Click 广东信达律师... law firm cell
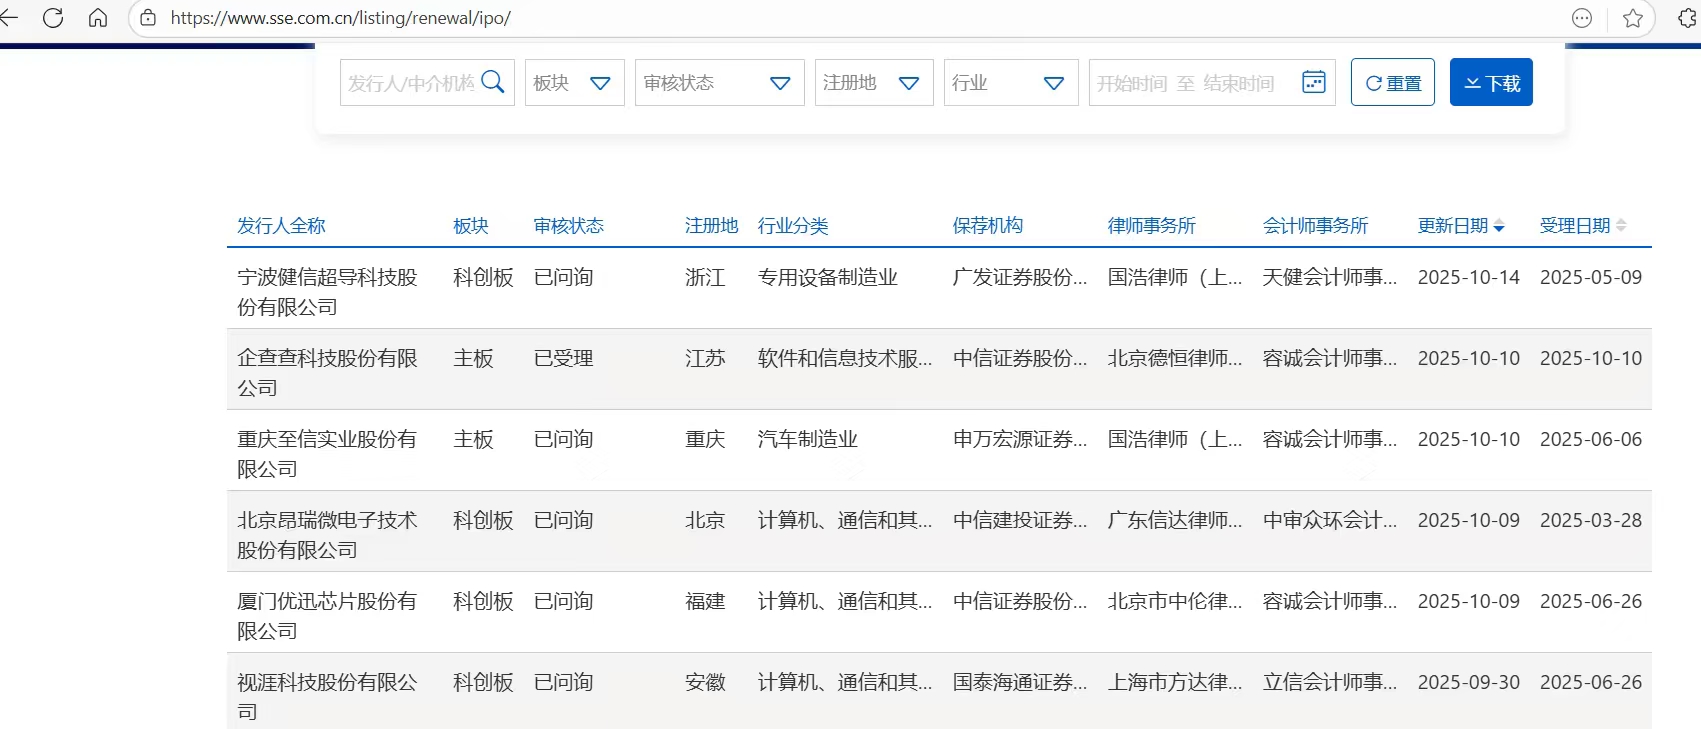Screen dimensions: 1701x729 1175,520
